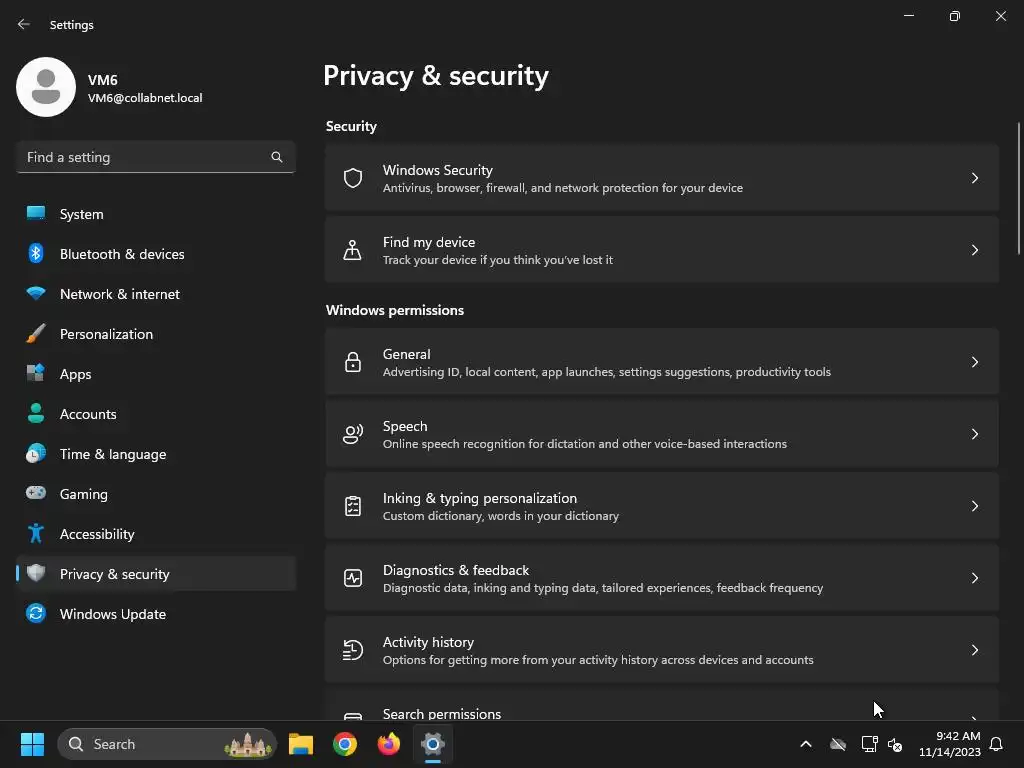Image resolution: width=1024 pixels, height=768 pixels.
Task: Click the Inking & typing clipboard icon
Action: [352, 506]
